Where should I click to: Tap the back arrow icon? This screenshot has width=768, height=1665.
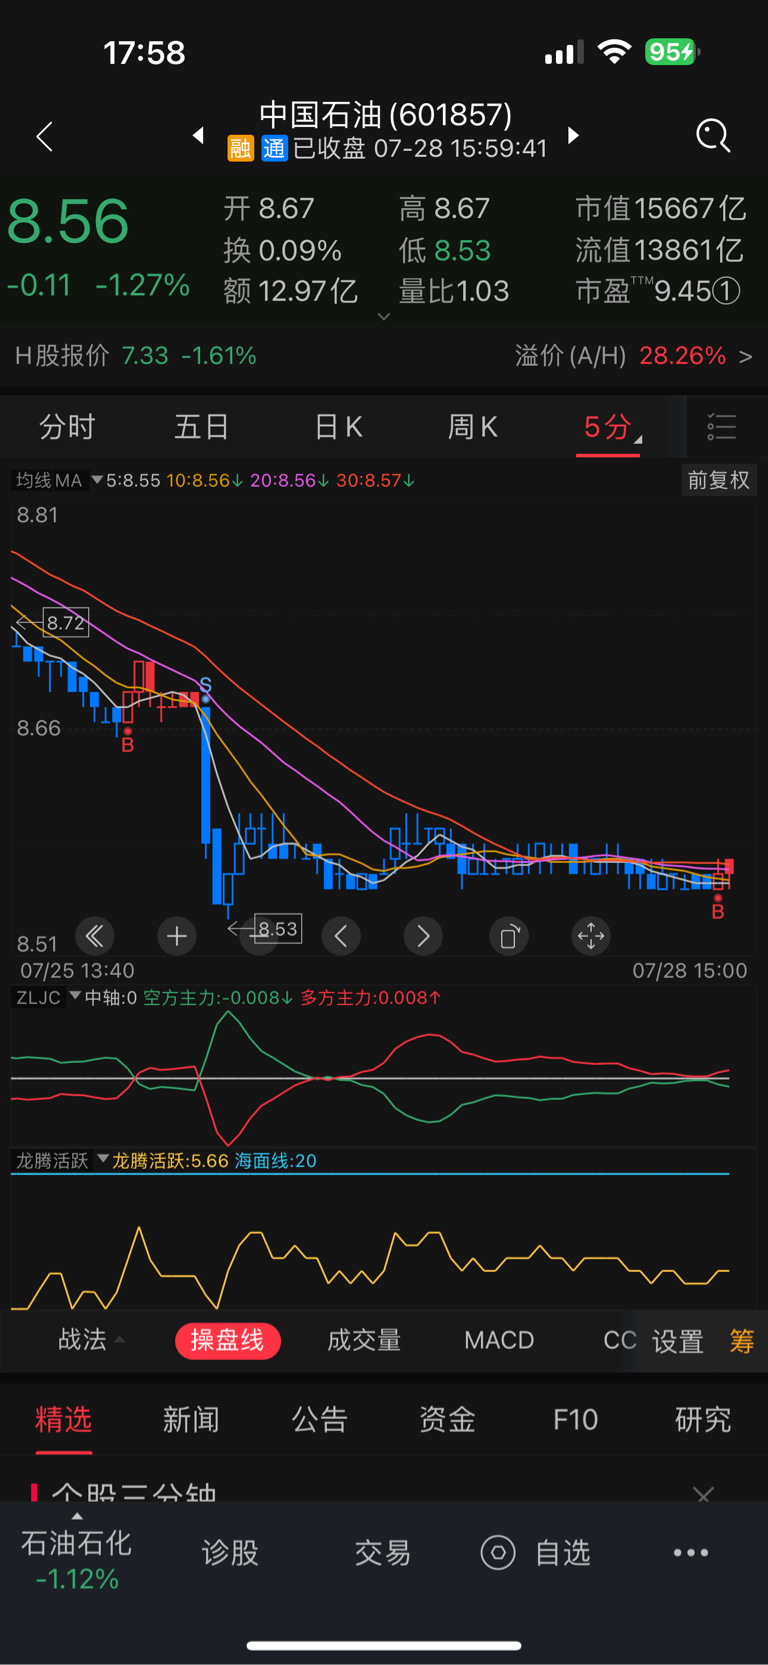click(x=44, y=136)
